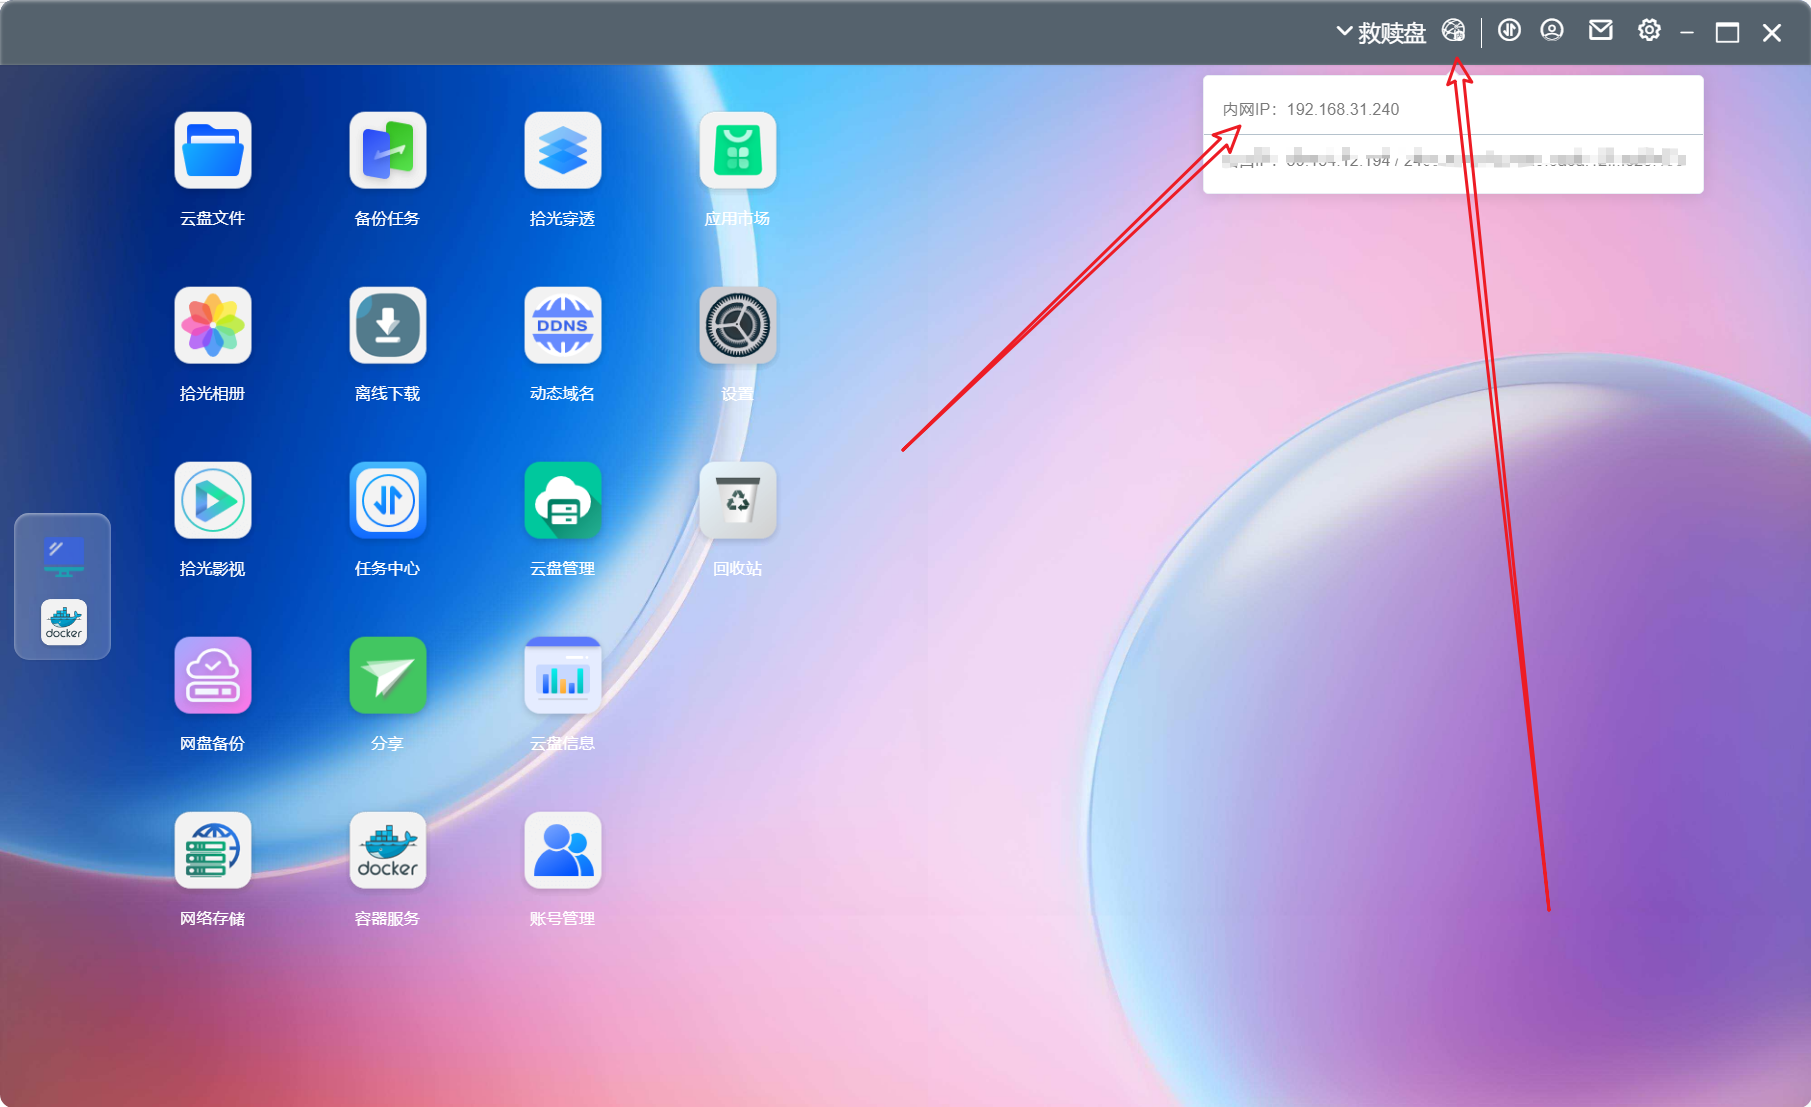Launch the 拾光影视 video app
This screenshot has height=1107, width=1811.
[x=212, y=500]
